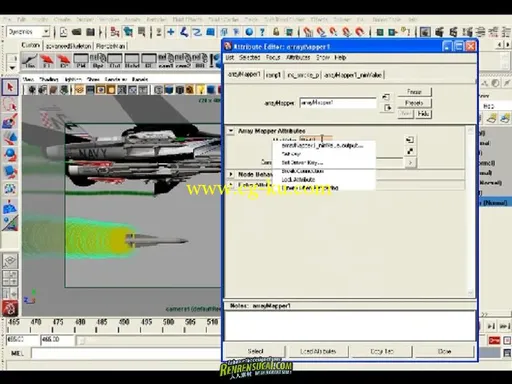Pick the Lasso Select tool
Image resolution: width=512 pixels, height=384 pixels.
[x=10, y=105]
